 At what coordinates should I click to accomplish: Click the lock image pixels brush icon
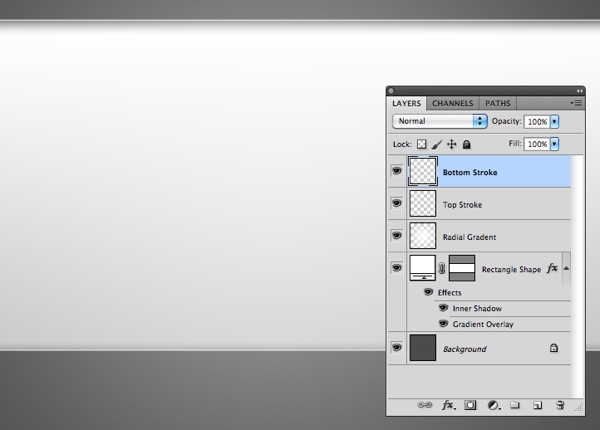(x=437, y=144)
